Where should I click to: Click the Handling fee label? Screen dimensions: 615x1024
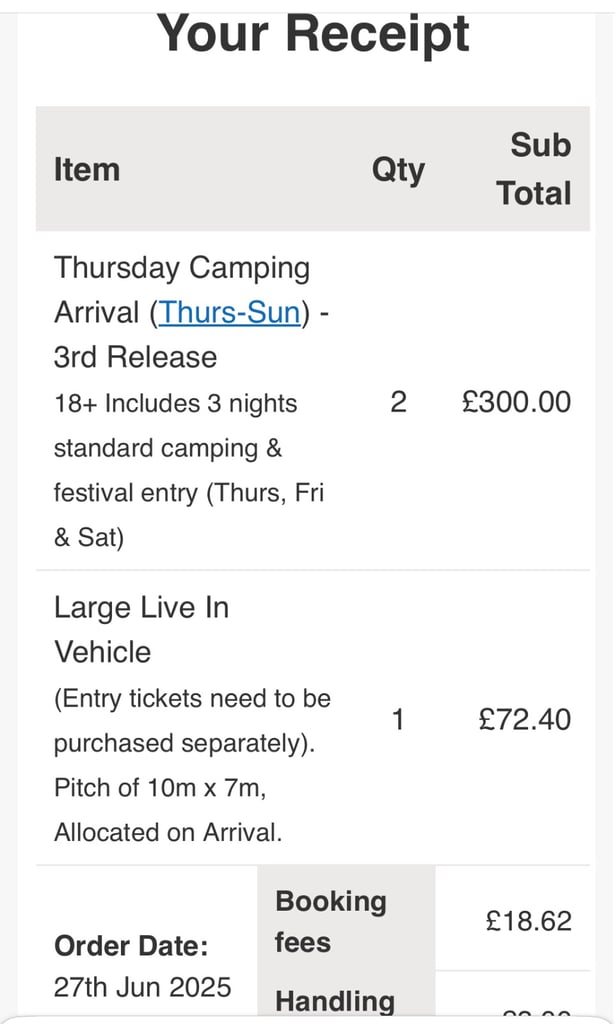pos(335,1002)
